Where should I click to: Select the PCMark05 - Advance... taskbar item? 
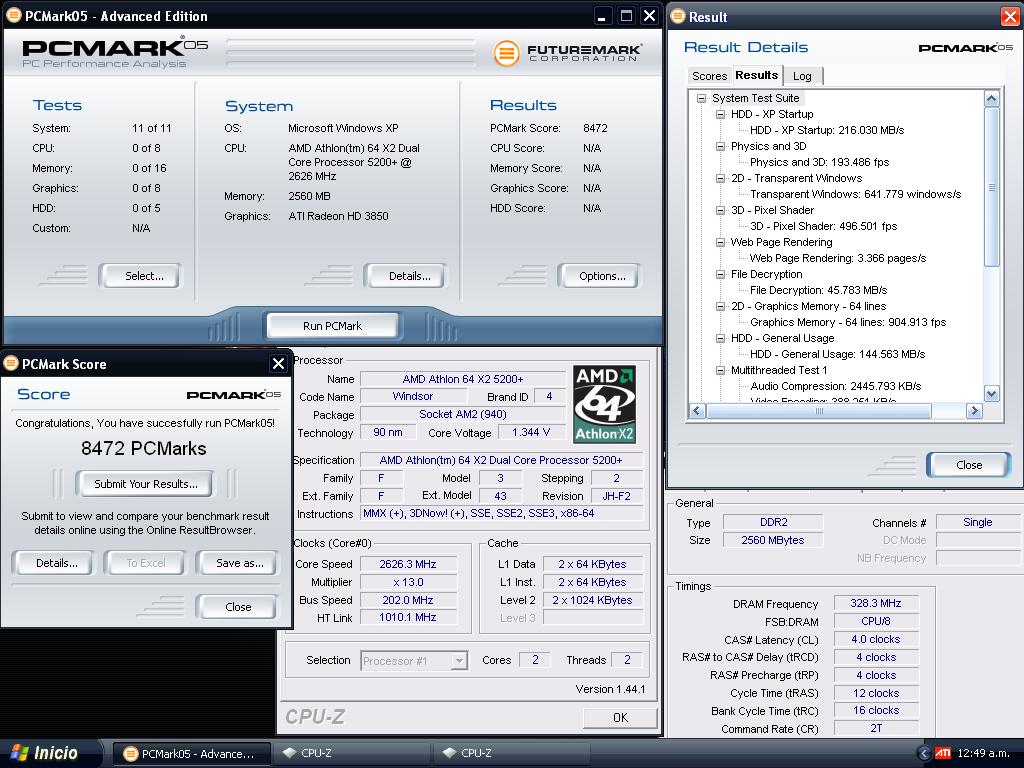pyautogui.click(x=191, y=754)
